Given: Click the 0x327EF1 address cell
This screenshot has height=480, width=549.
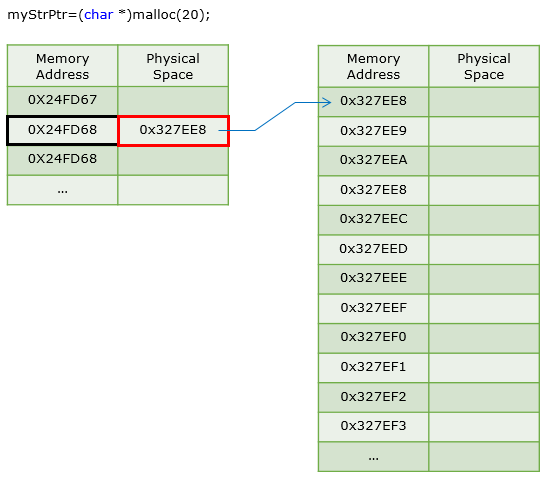Looking at the screenshot, I should pos(373,368).
